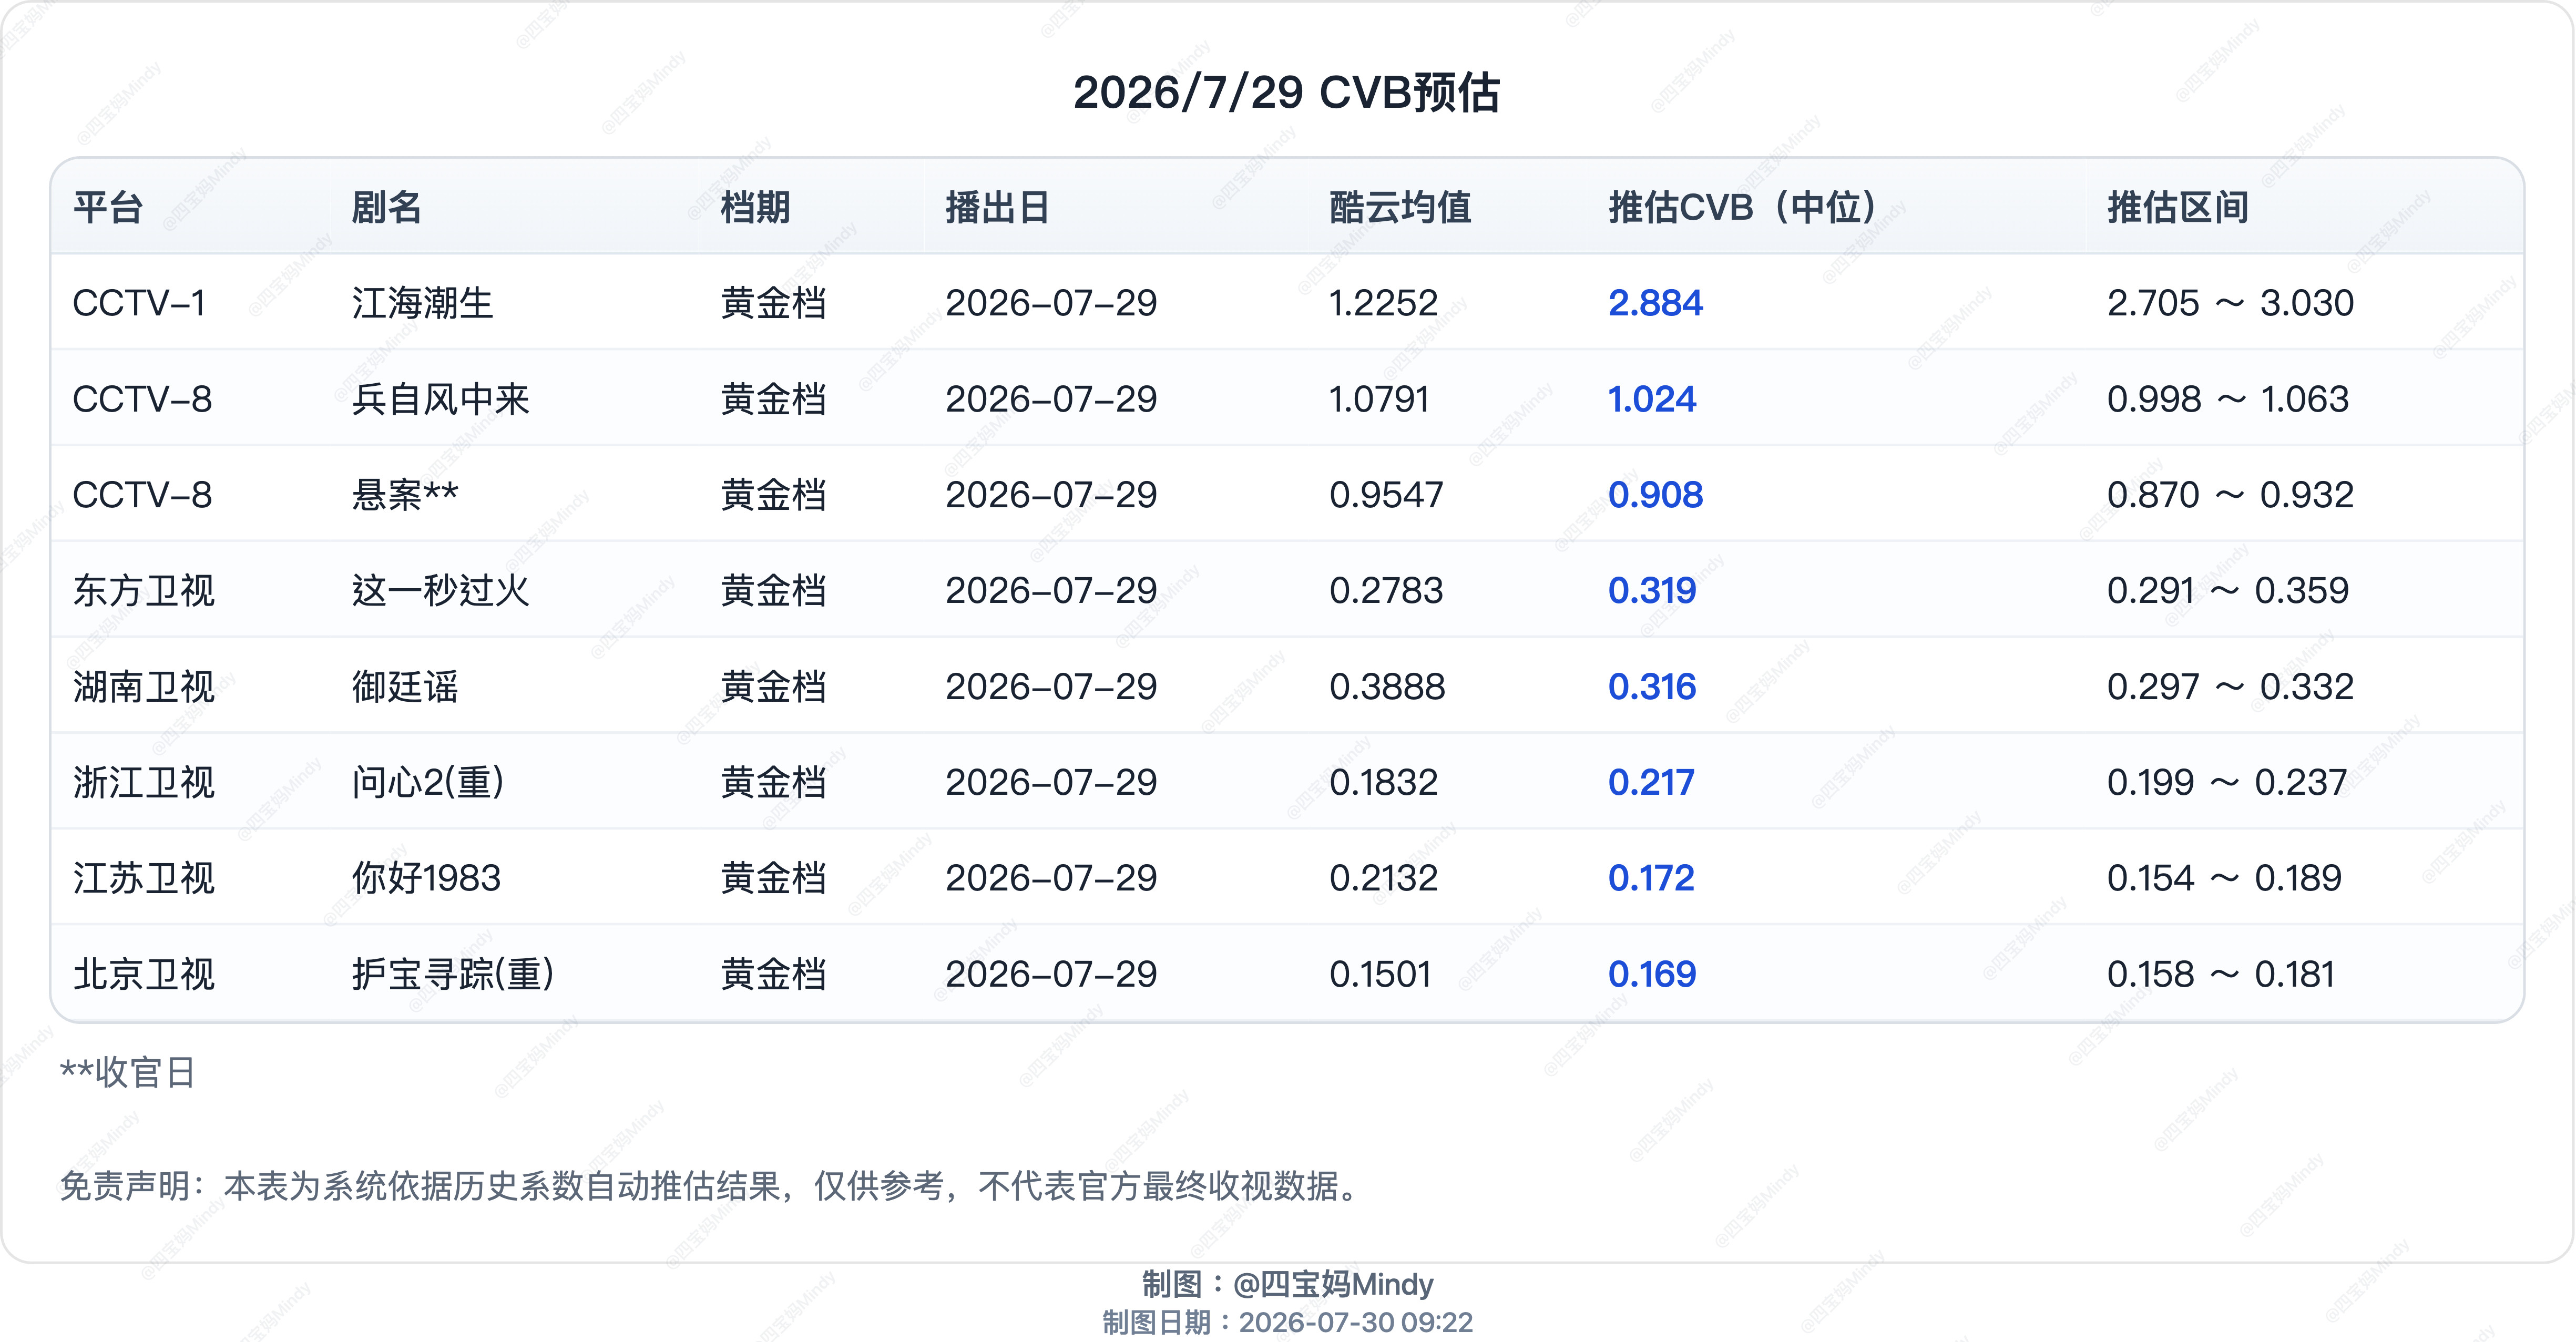Click the blue CVB value 1.024

1652,399
